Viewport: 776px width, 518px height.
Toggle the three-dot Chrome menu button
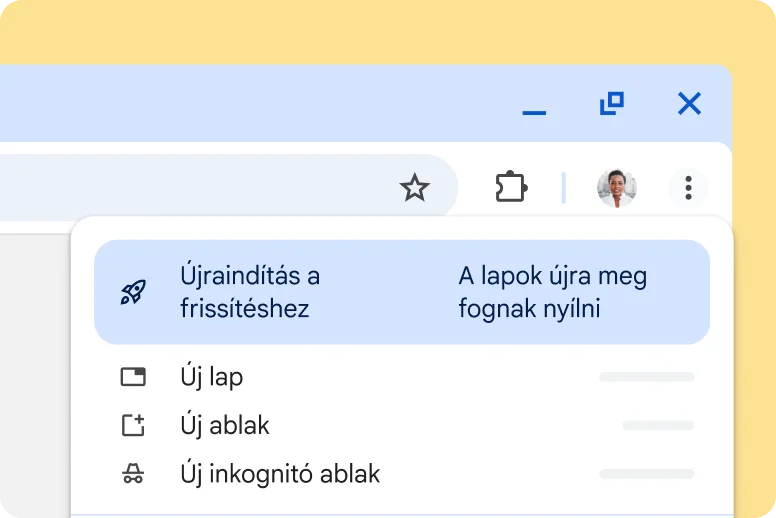coord(688,187)
